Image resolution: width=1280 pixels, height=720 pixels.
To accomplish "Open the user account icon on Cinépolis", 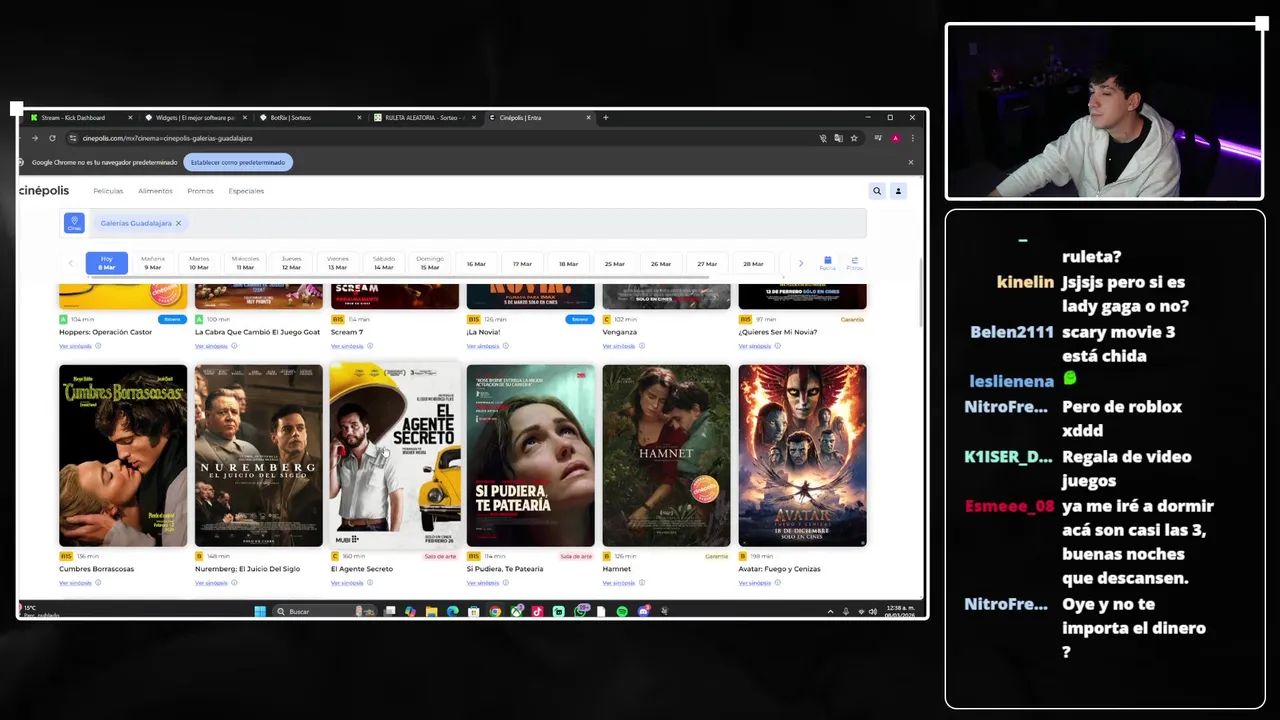I will click(x=898, y=191).
